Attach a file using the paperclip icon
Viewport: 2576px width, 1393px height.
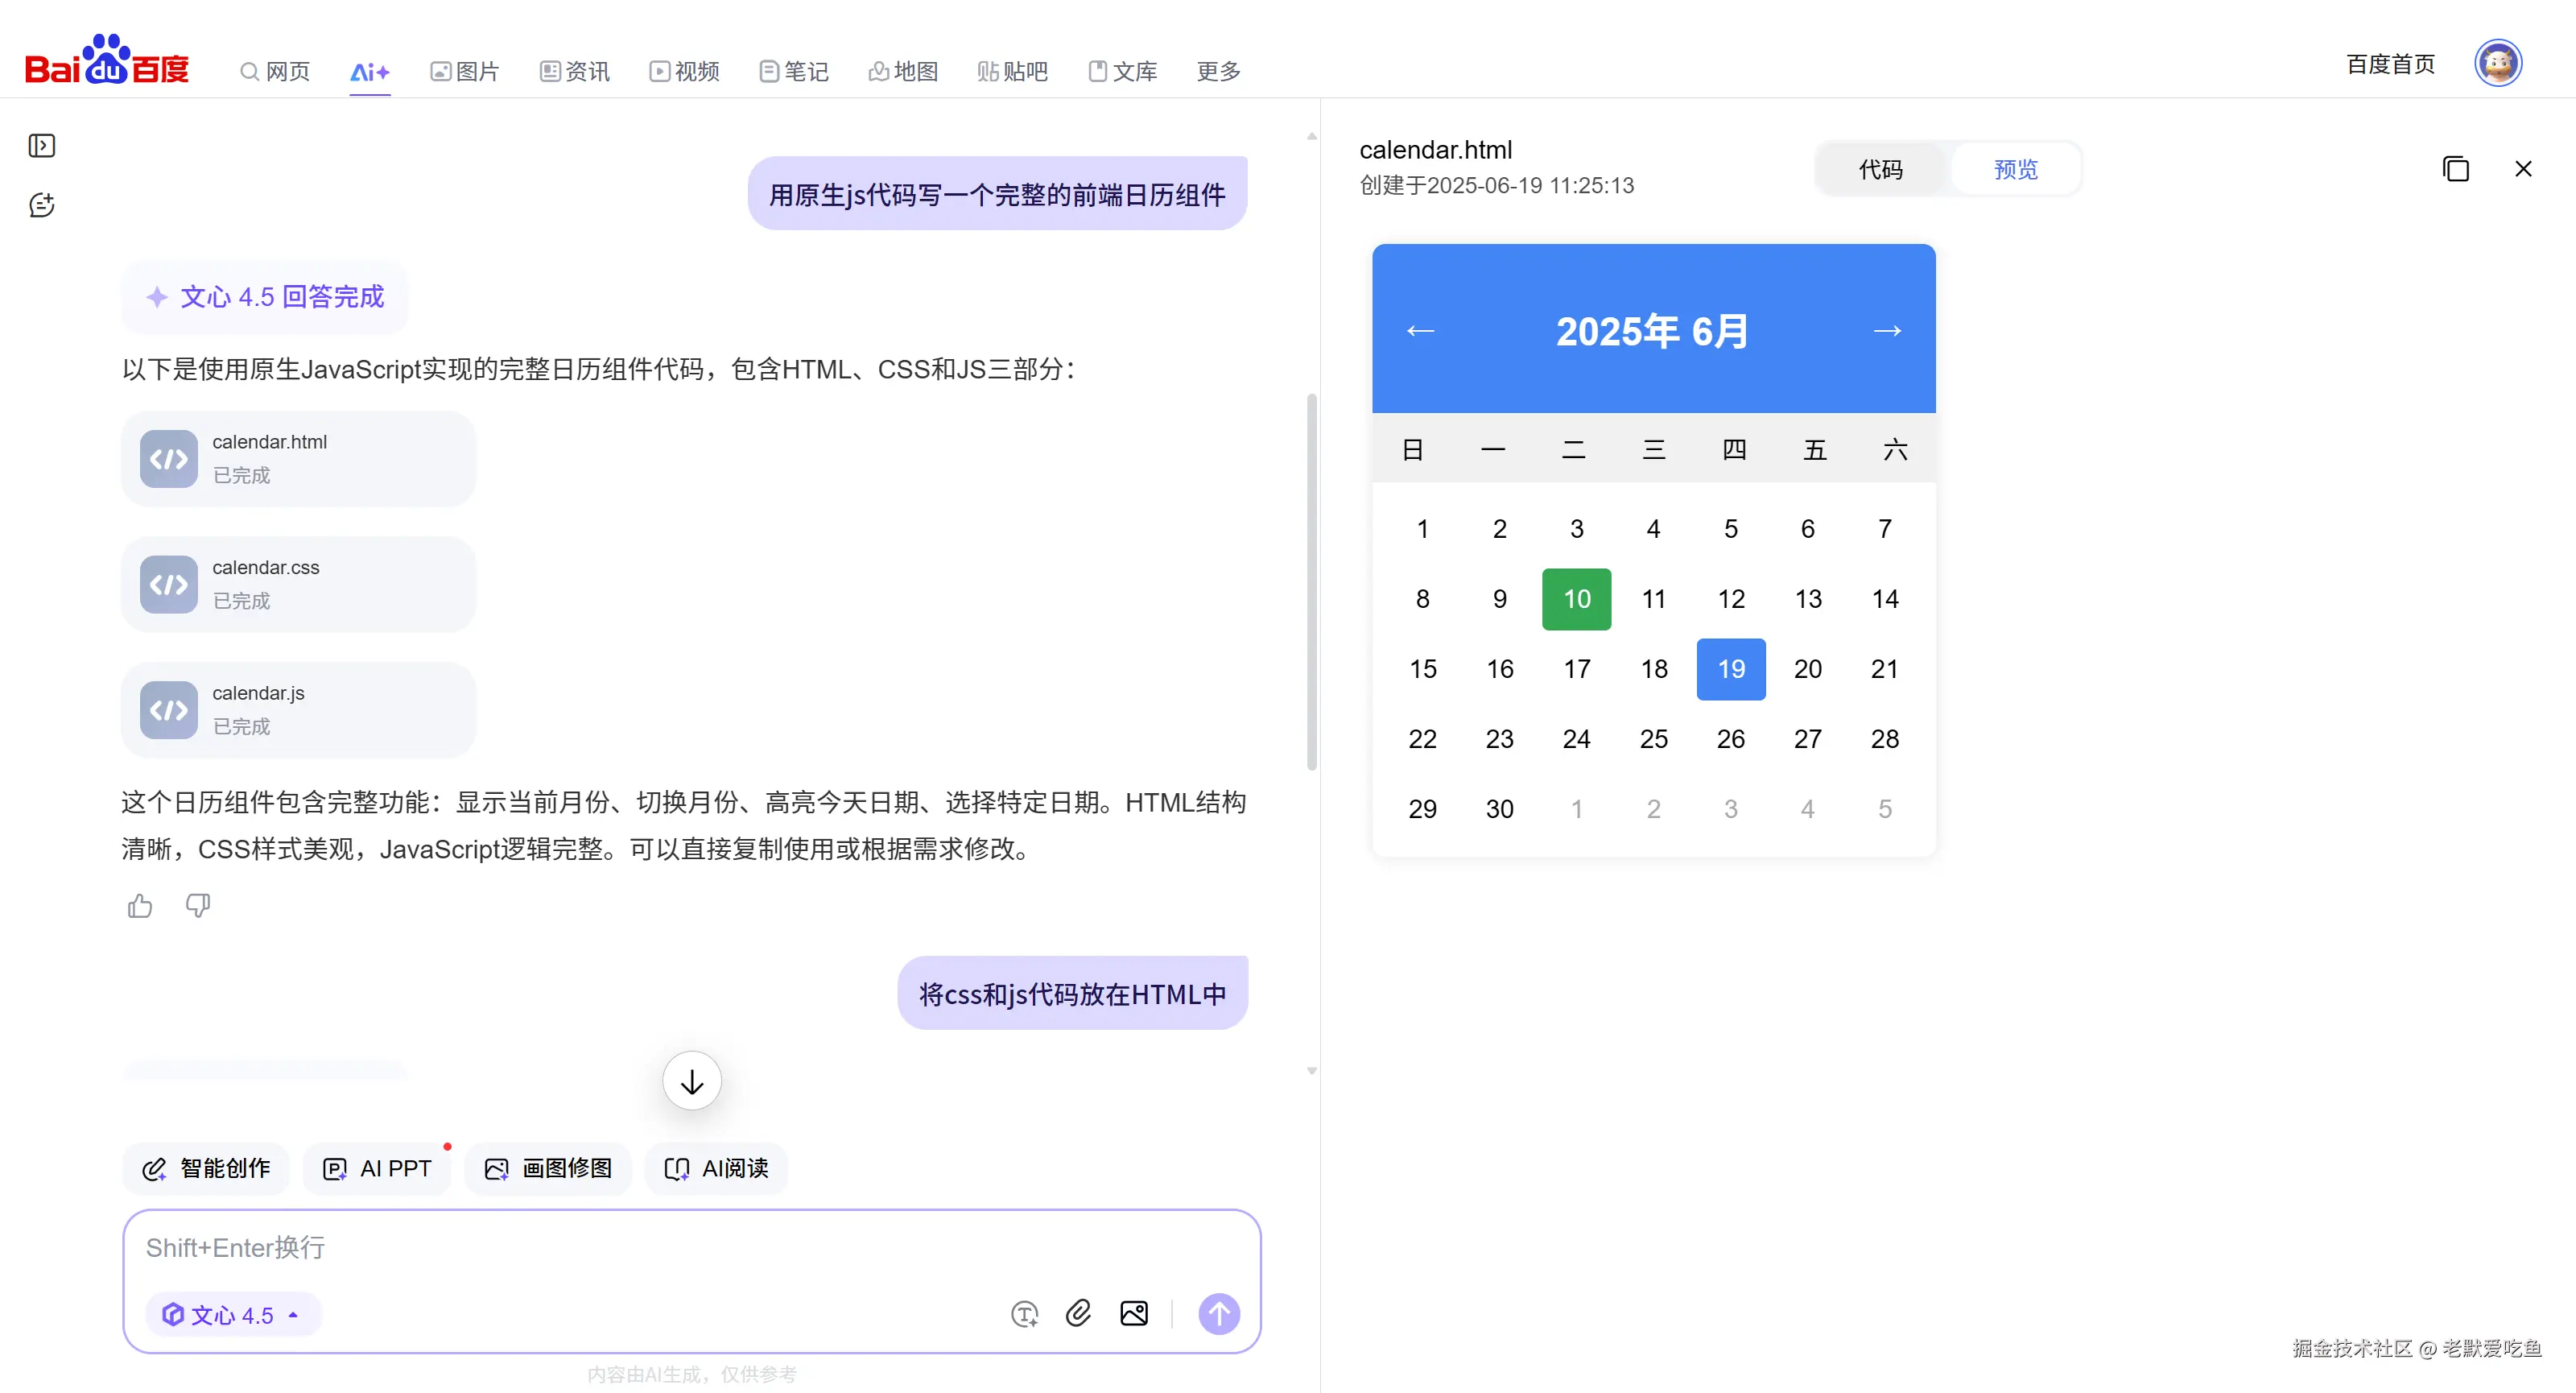(x=1079, y=1313)
